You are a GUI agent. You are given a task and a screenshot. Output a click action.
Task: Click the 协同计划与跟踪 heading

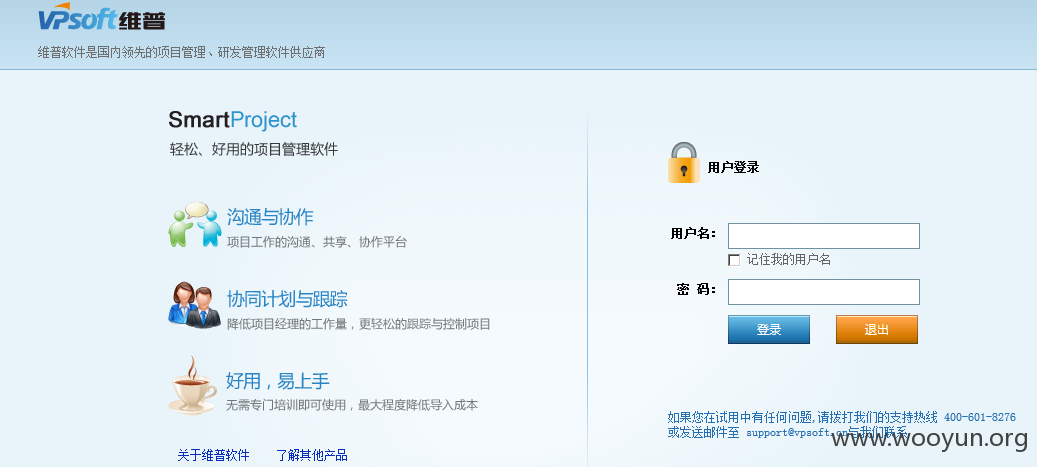click(287, 299)
